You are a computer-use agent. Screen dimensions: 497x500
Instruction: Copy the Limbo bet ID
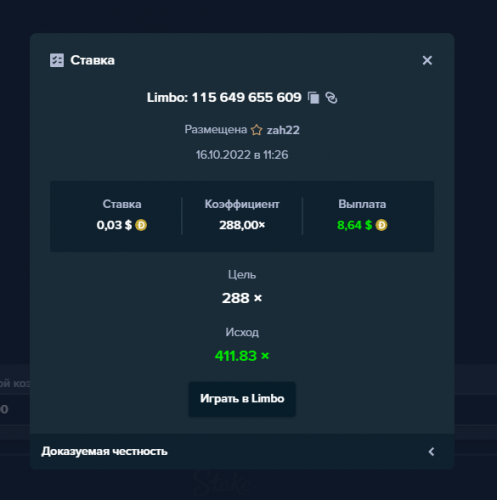pyautogui.click(x=313, y=98)
